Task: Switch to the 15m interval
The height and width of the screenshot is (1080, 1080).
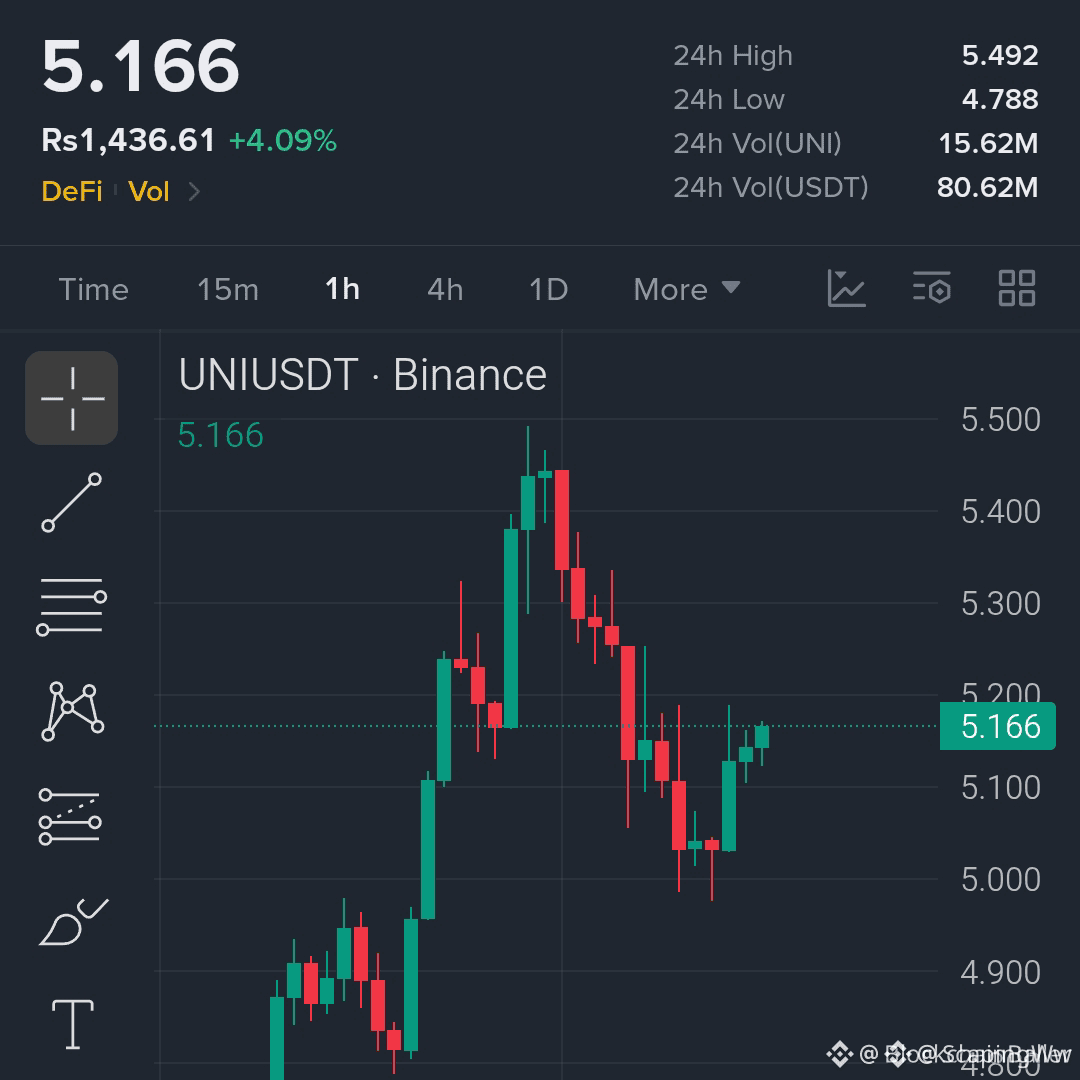Action: [x=228, y=289]
